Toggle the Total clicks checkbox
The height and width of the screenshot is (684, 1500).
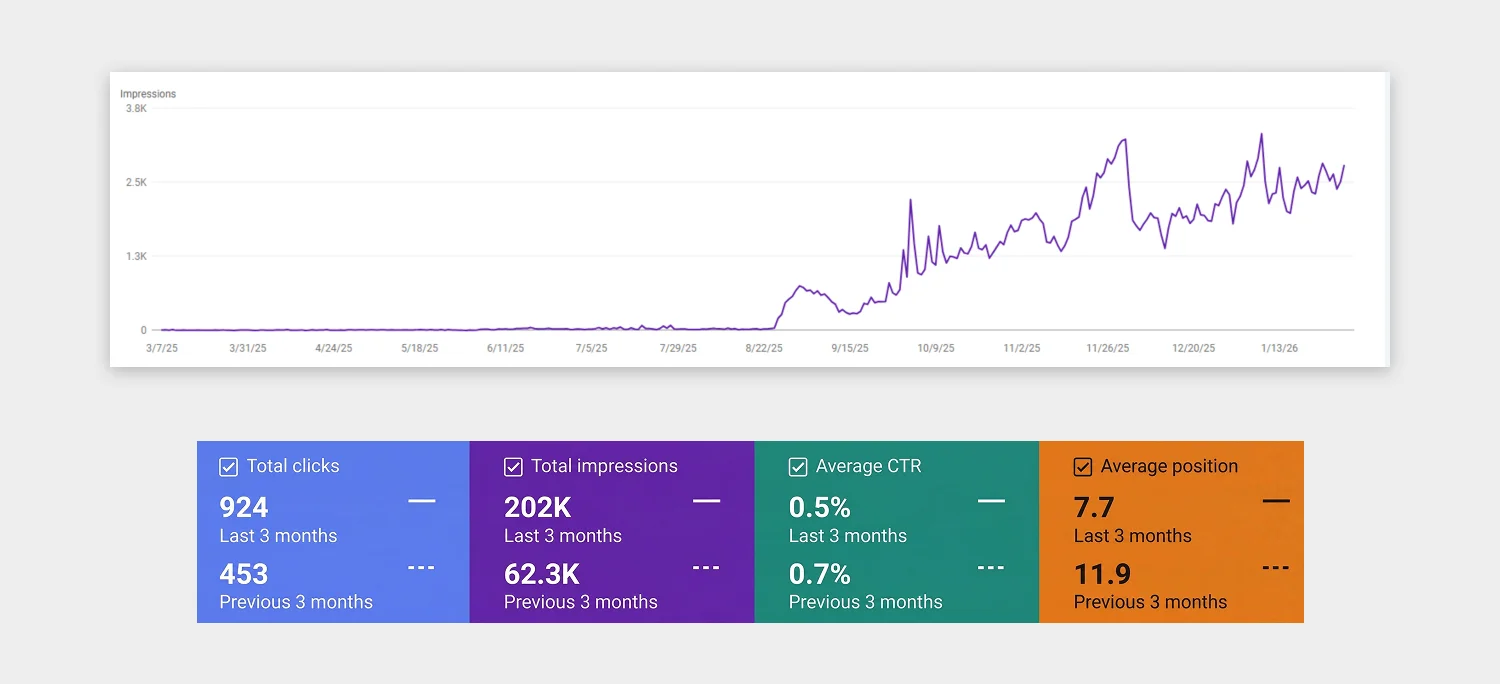click(228, 467)
